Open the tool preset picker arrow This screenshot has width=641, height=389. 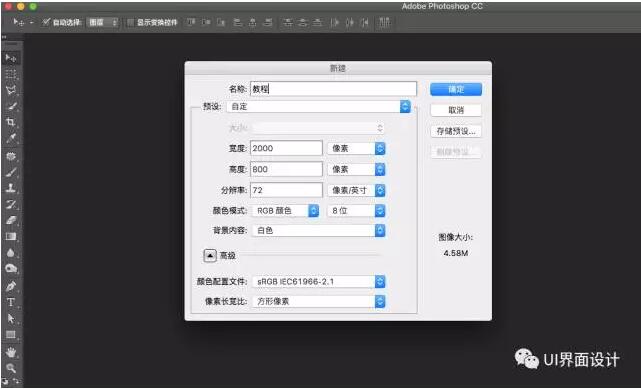[31, 22]
